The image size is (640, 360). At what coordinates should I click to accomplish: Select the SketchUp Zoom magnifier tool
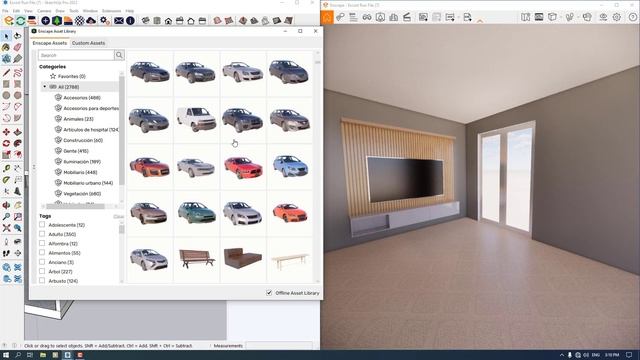[6, 217]
